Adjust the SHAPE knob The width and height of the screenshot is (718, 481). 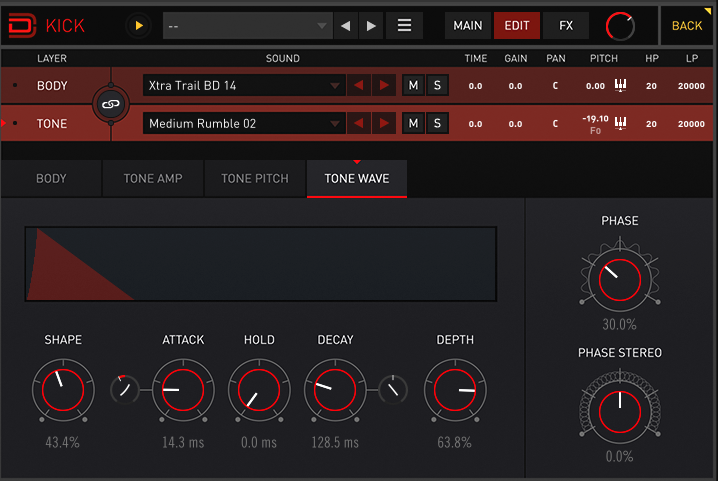pyautogui.click(x=63, y=390)
